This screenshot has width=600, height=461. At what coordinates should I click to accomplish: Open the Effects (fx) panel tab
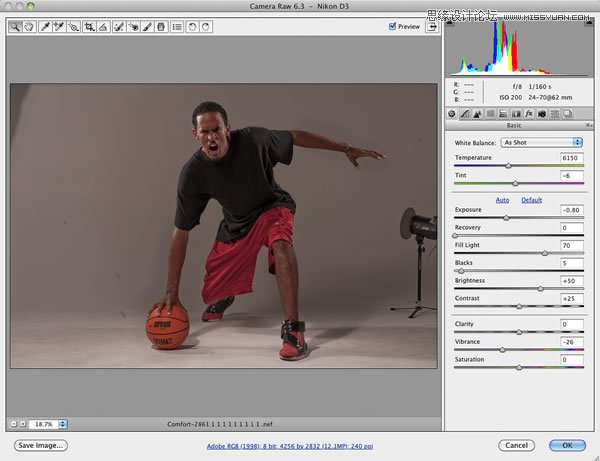(x=529, y=114)
